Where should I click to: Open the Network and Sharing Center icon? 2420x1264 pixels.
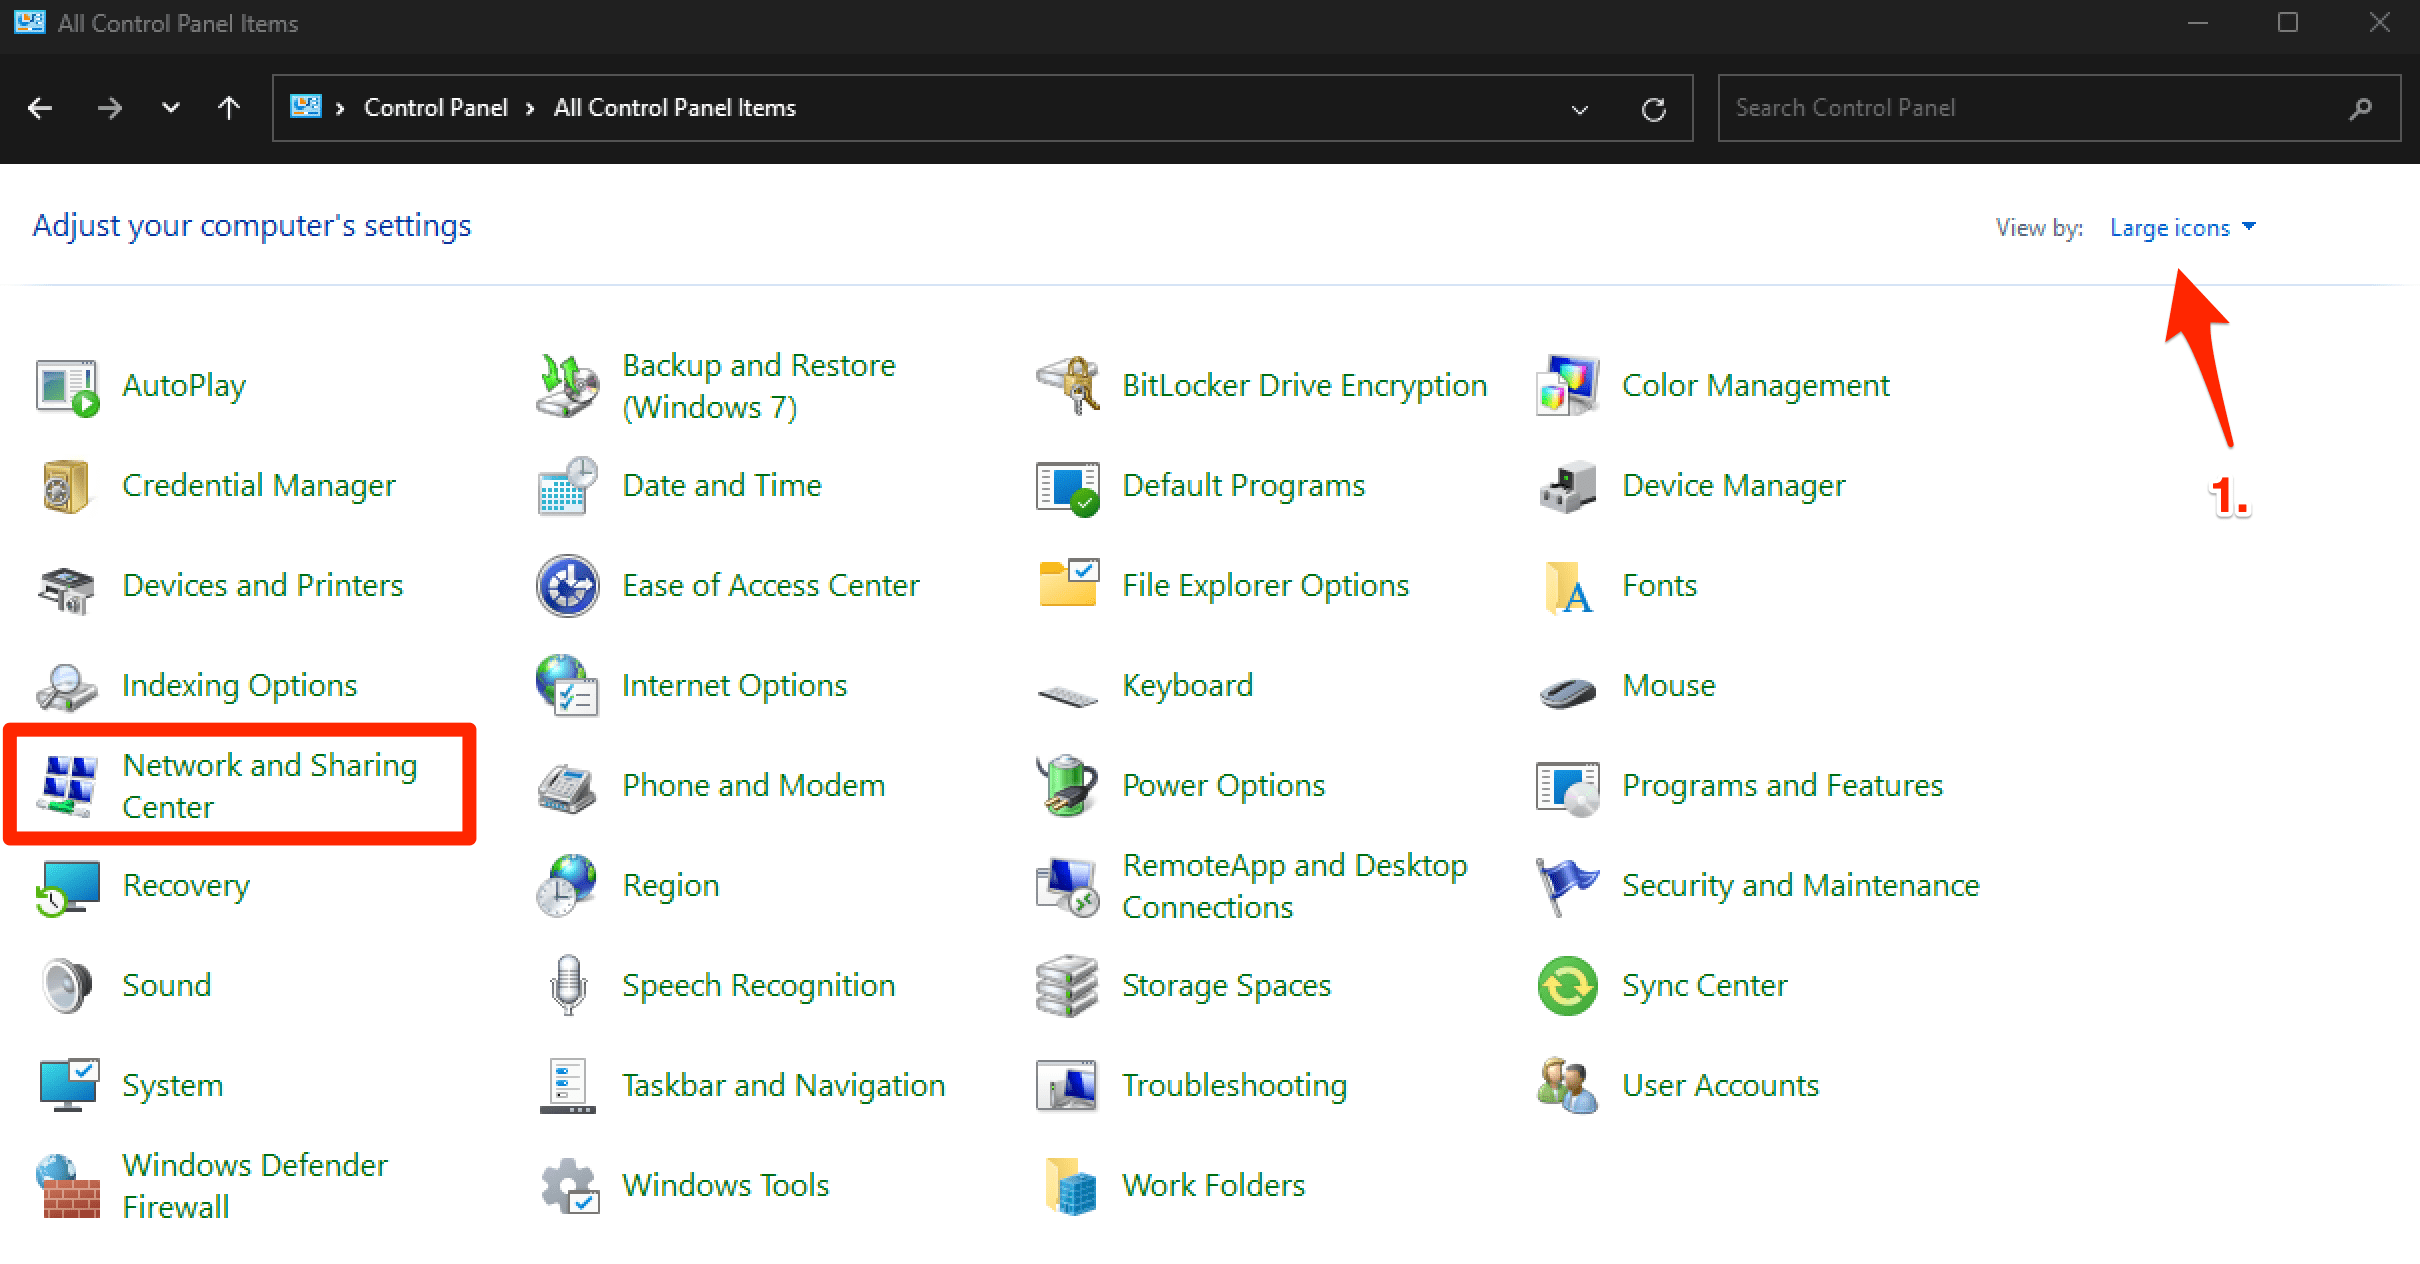pyautogui.click(x=68, y=786)
